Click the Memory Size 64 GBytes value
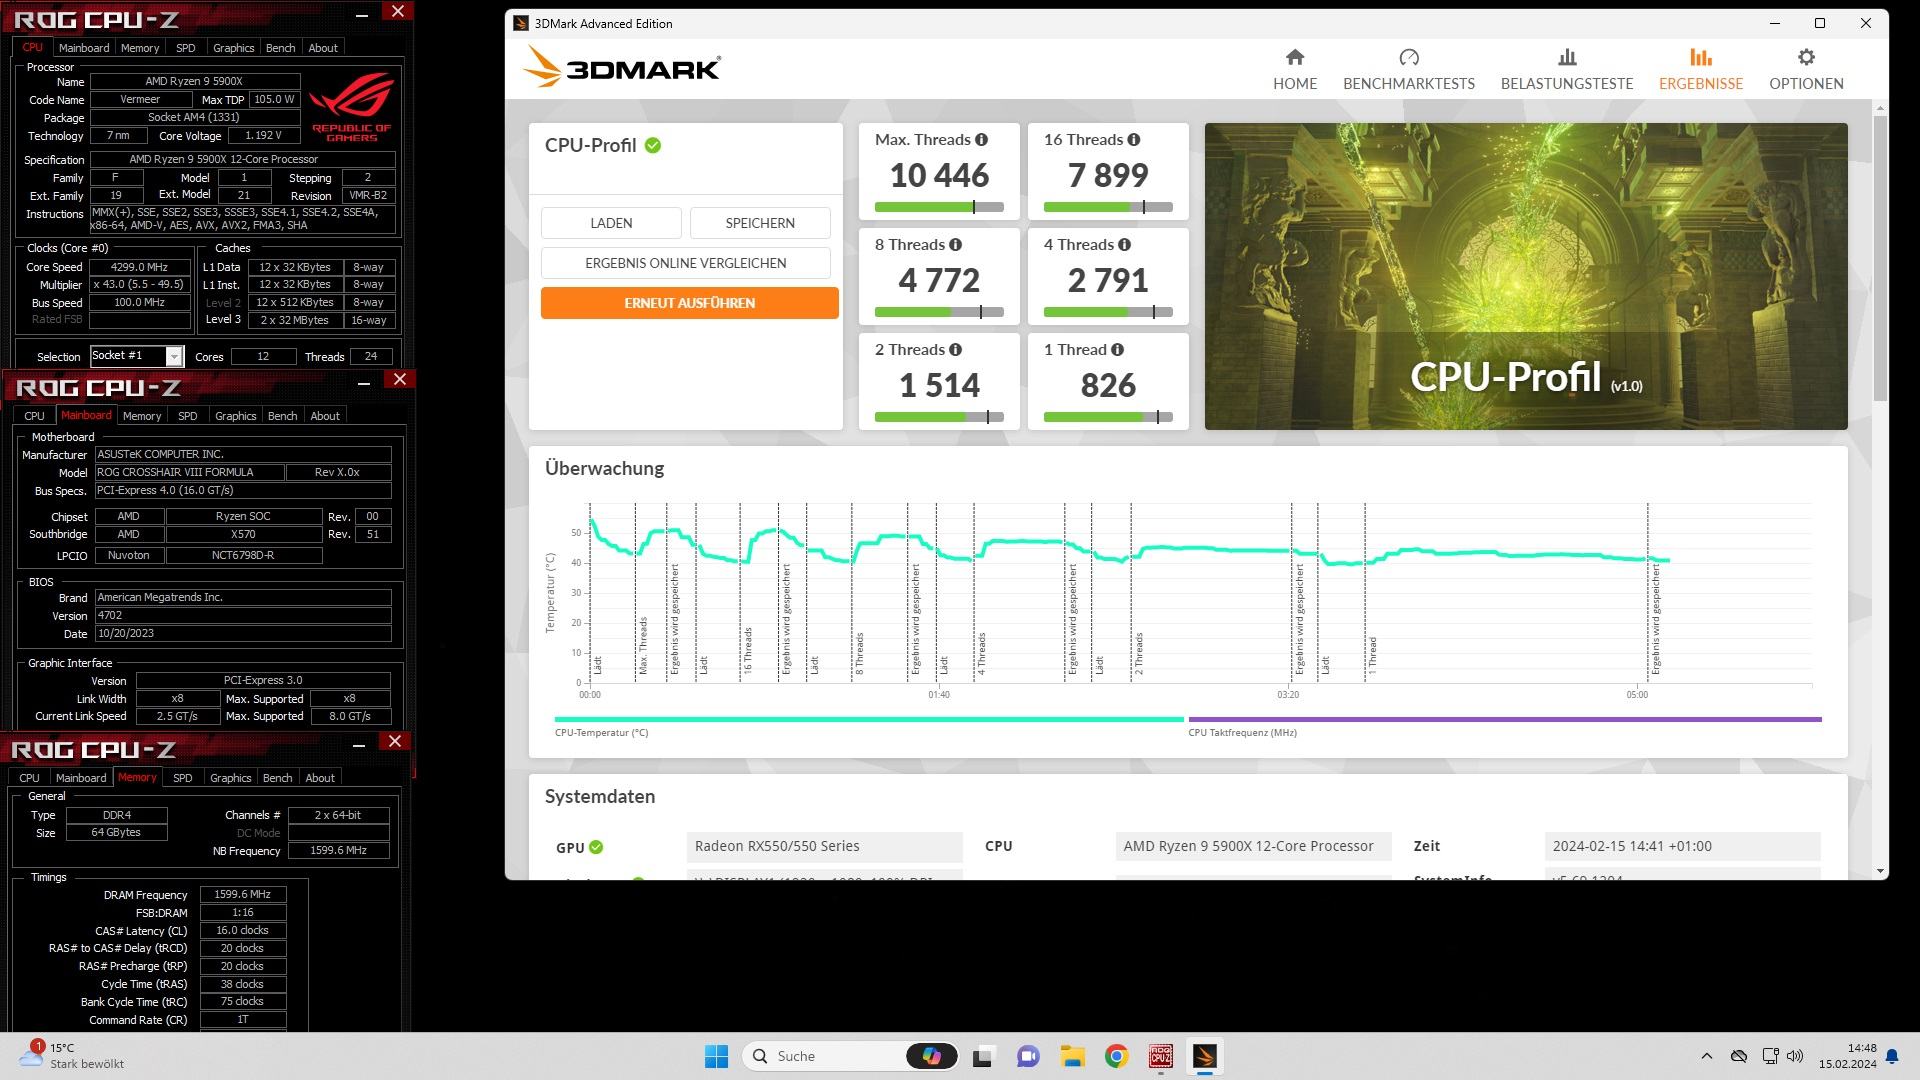Viewport: 1920px width, 1080px height. pyautogui.click(x=117, y=832)
